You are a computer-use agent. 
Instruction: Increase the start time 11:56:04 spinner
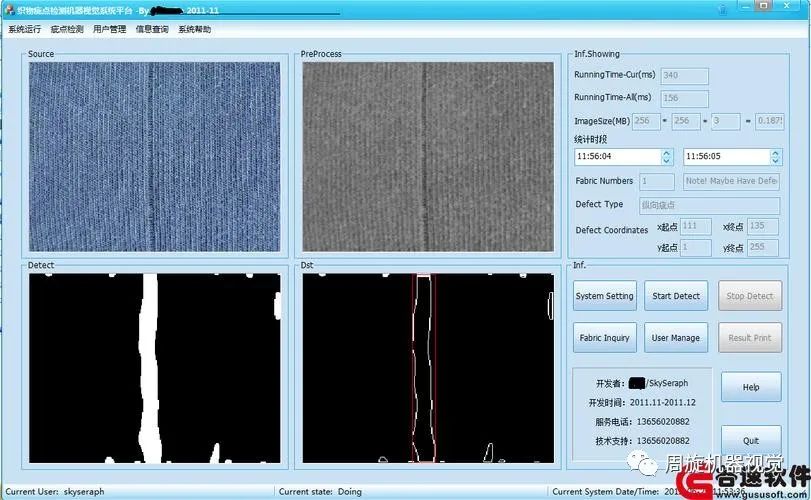667,153
